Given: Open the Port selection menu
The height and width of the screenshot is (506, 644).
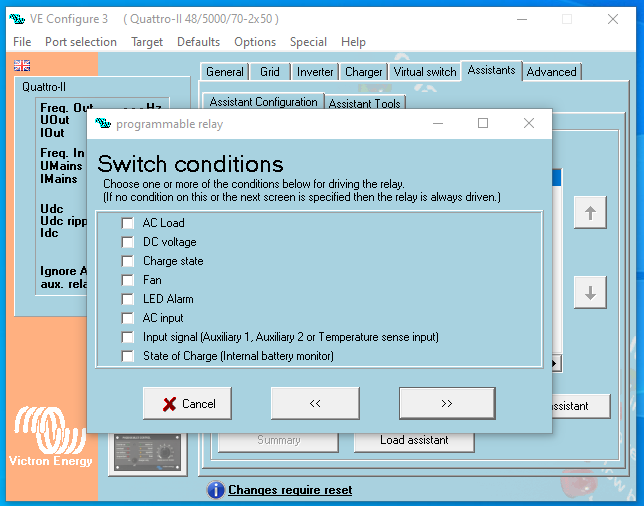Looking at the screenshot, I should click(x=81, y=42).
